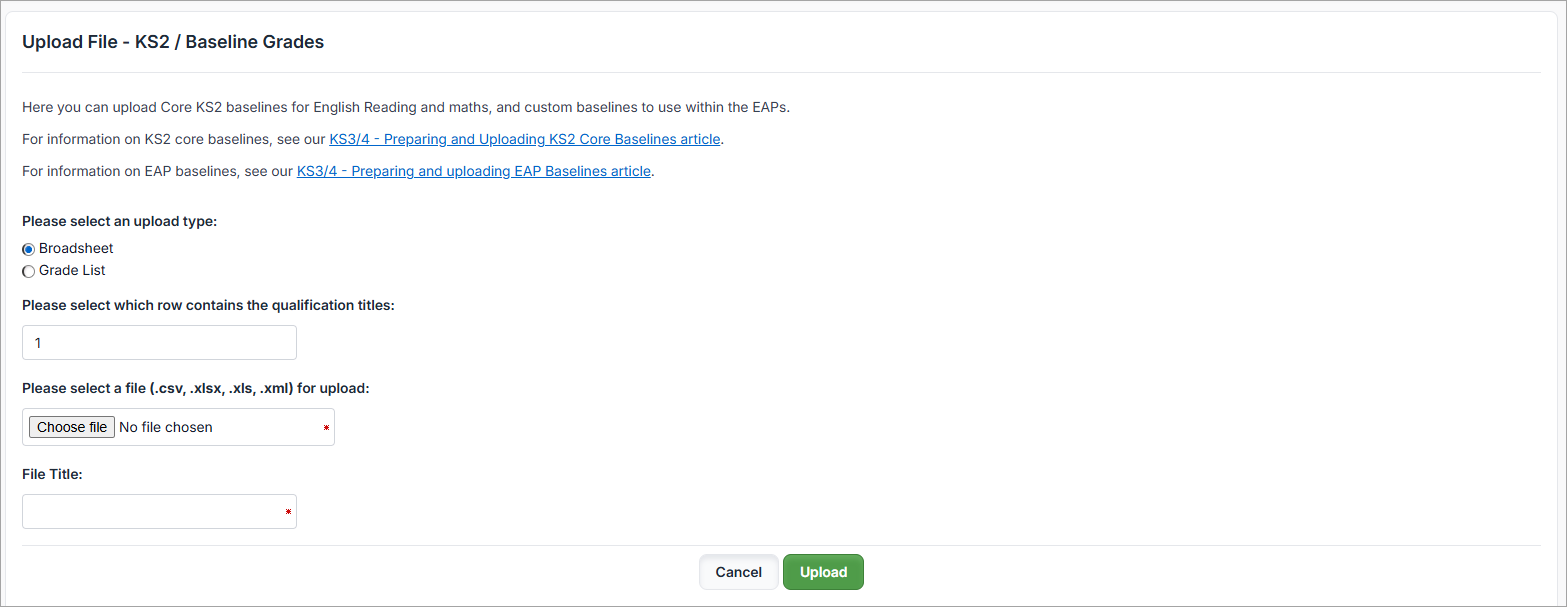Click into the File Title text box
Image resolution: width=1567 pixels, height=607 pixels.
(150, 512)
